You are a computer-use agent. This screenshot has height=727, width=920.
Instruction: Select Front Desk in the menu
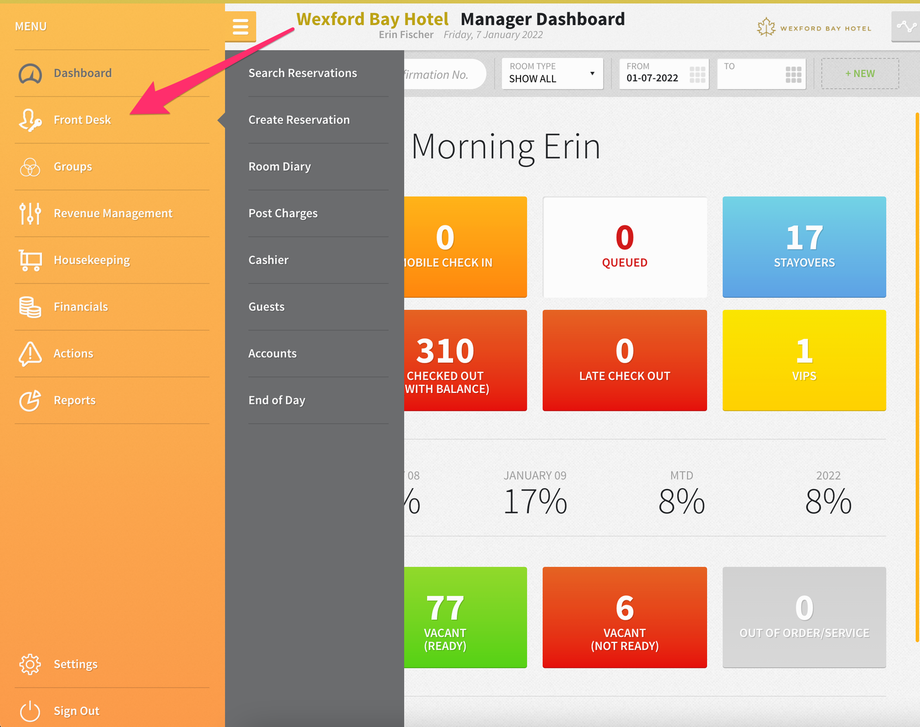[x=112, y=120]
